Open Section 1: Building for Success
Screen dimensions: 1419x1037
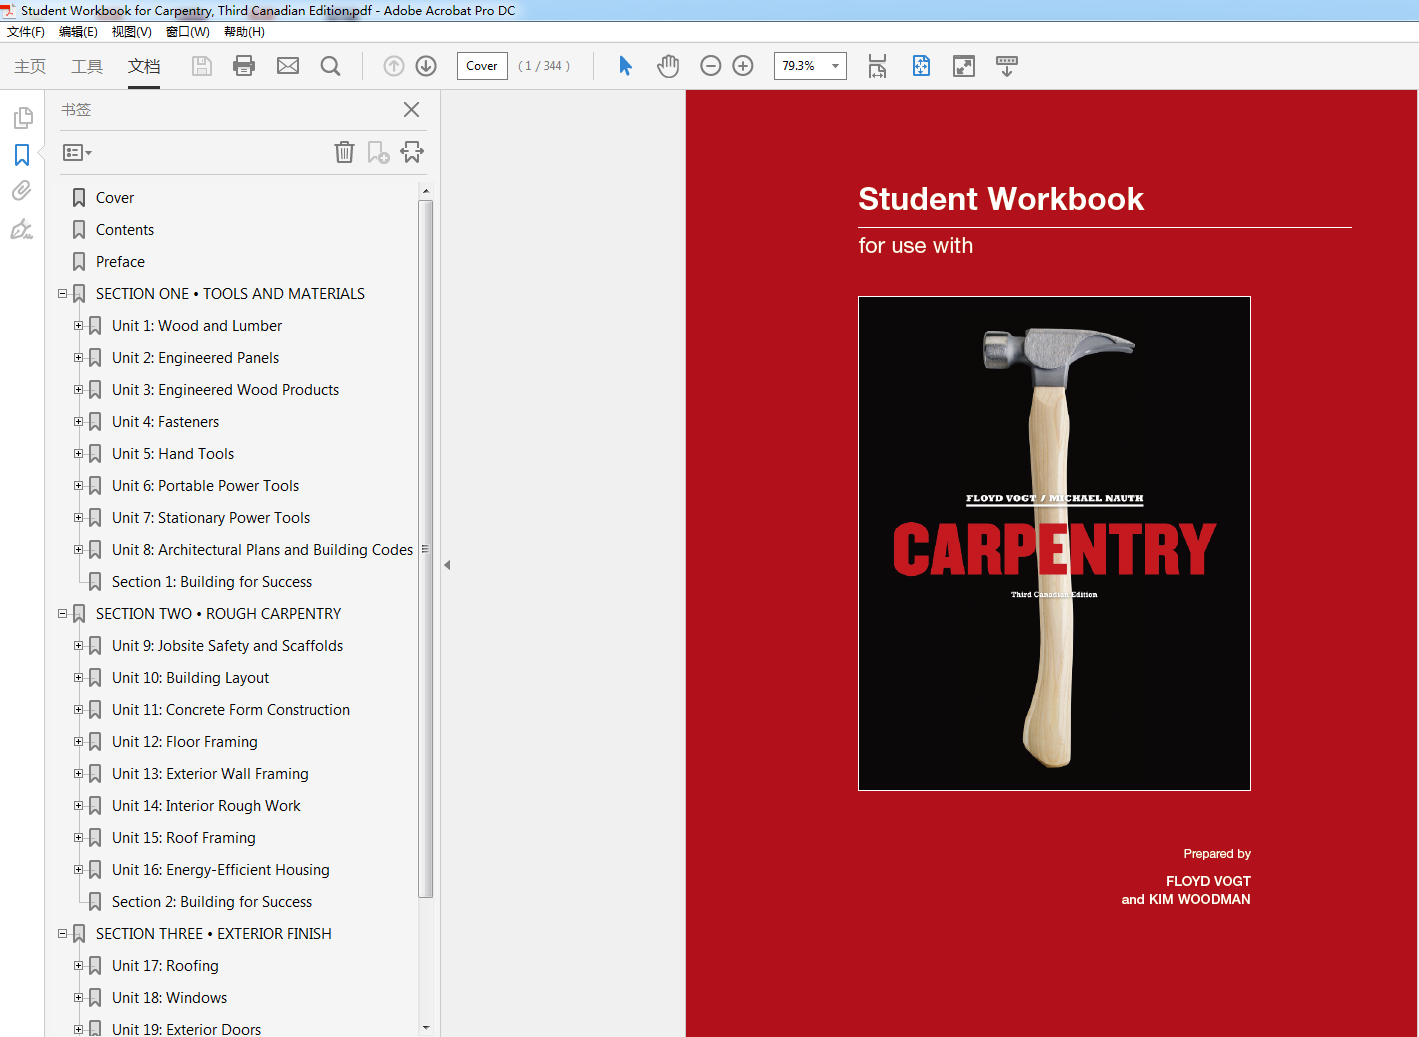tap(212, 582)
